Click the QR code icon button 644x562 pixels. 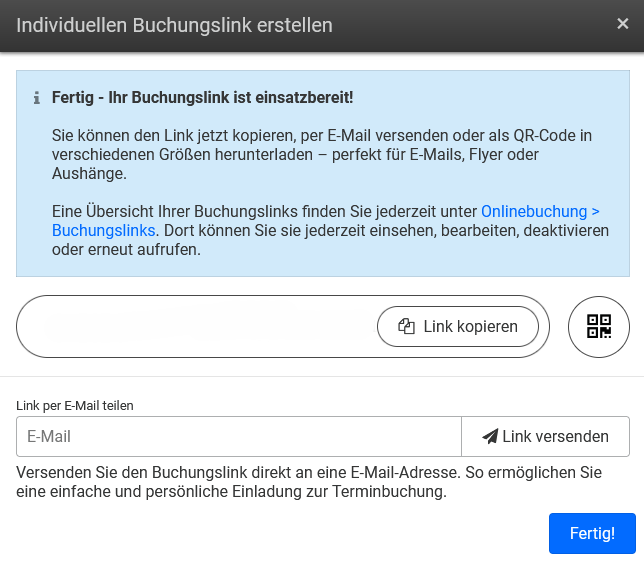tap(598, 326)
